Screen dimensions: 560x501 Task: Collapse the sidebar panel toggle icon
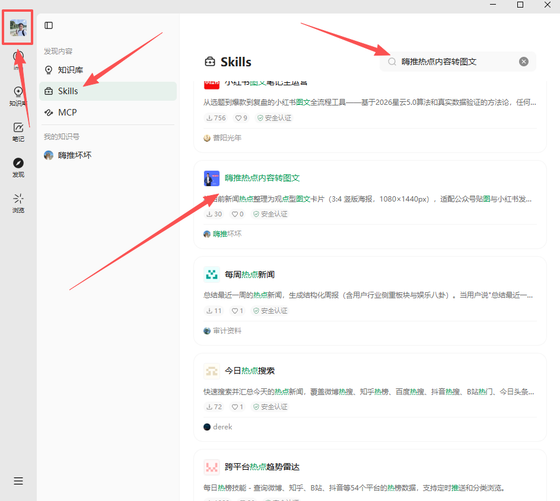[49, 25]
